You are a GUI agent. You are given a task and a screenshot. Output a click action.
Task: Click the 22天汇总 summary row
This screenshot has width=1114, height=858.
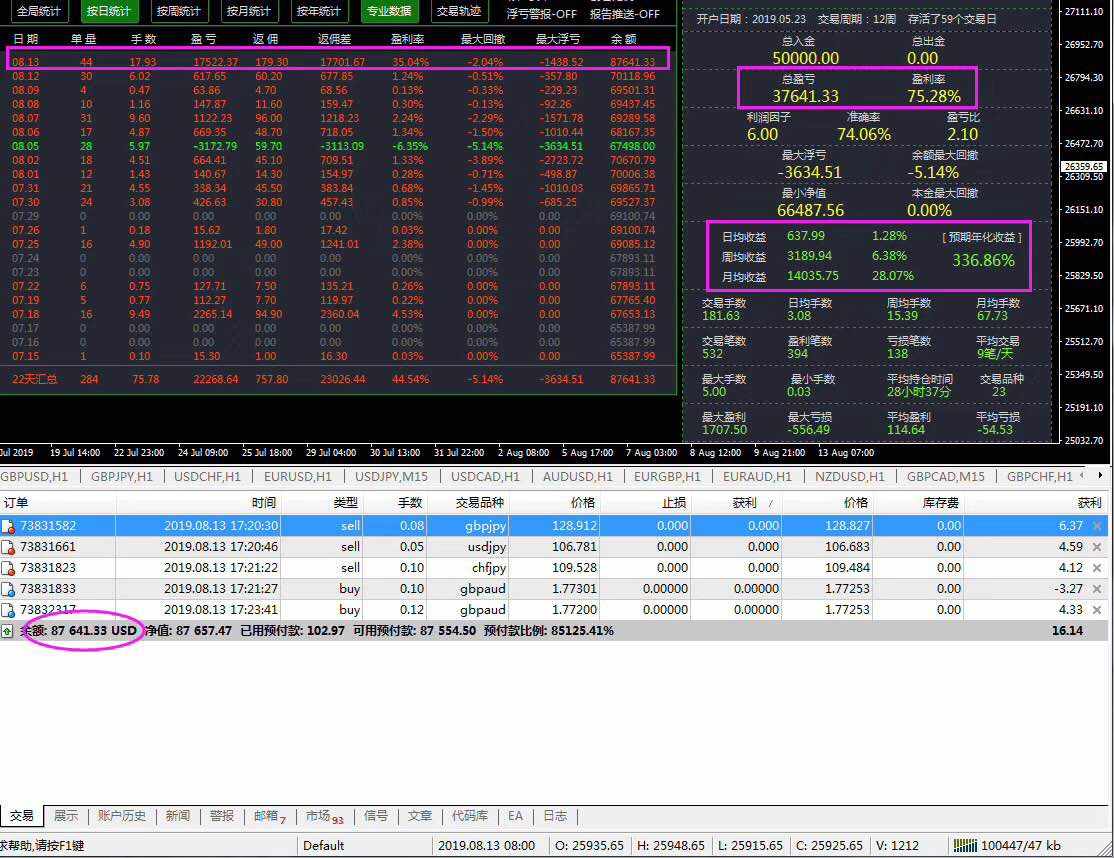click(334, 379)
